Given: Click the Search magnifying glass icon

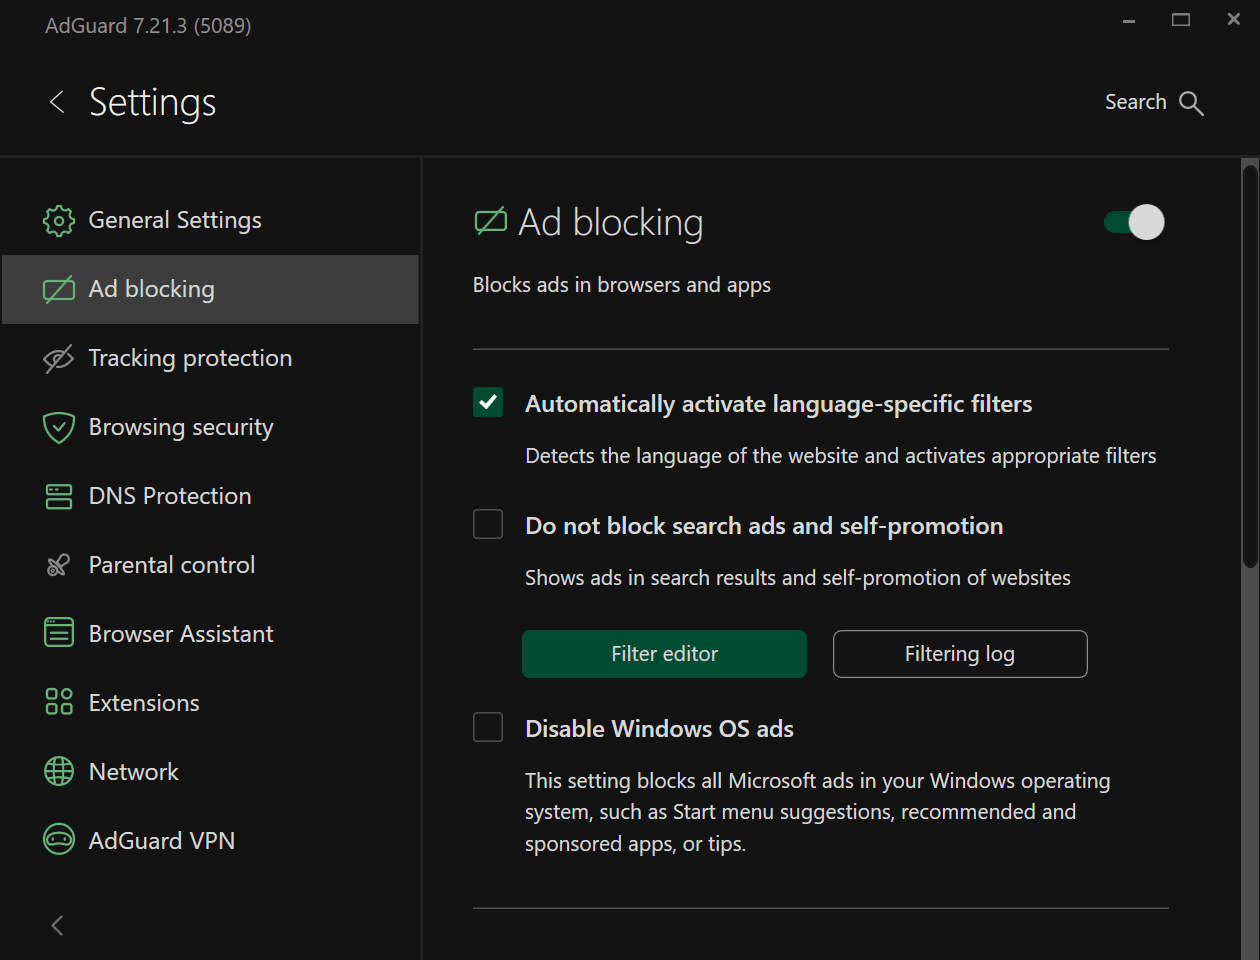Looking at the screenshot, I should click(x=1191, y=103).
